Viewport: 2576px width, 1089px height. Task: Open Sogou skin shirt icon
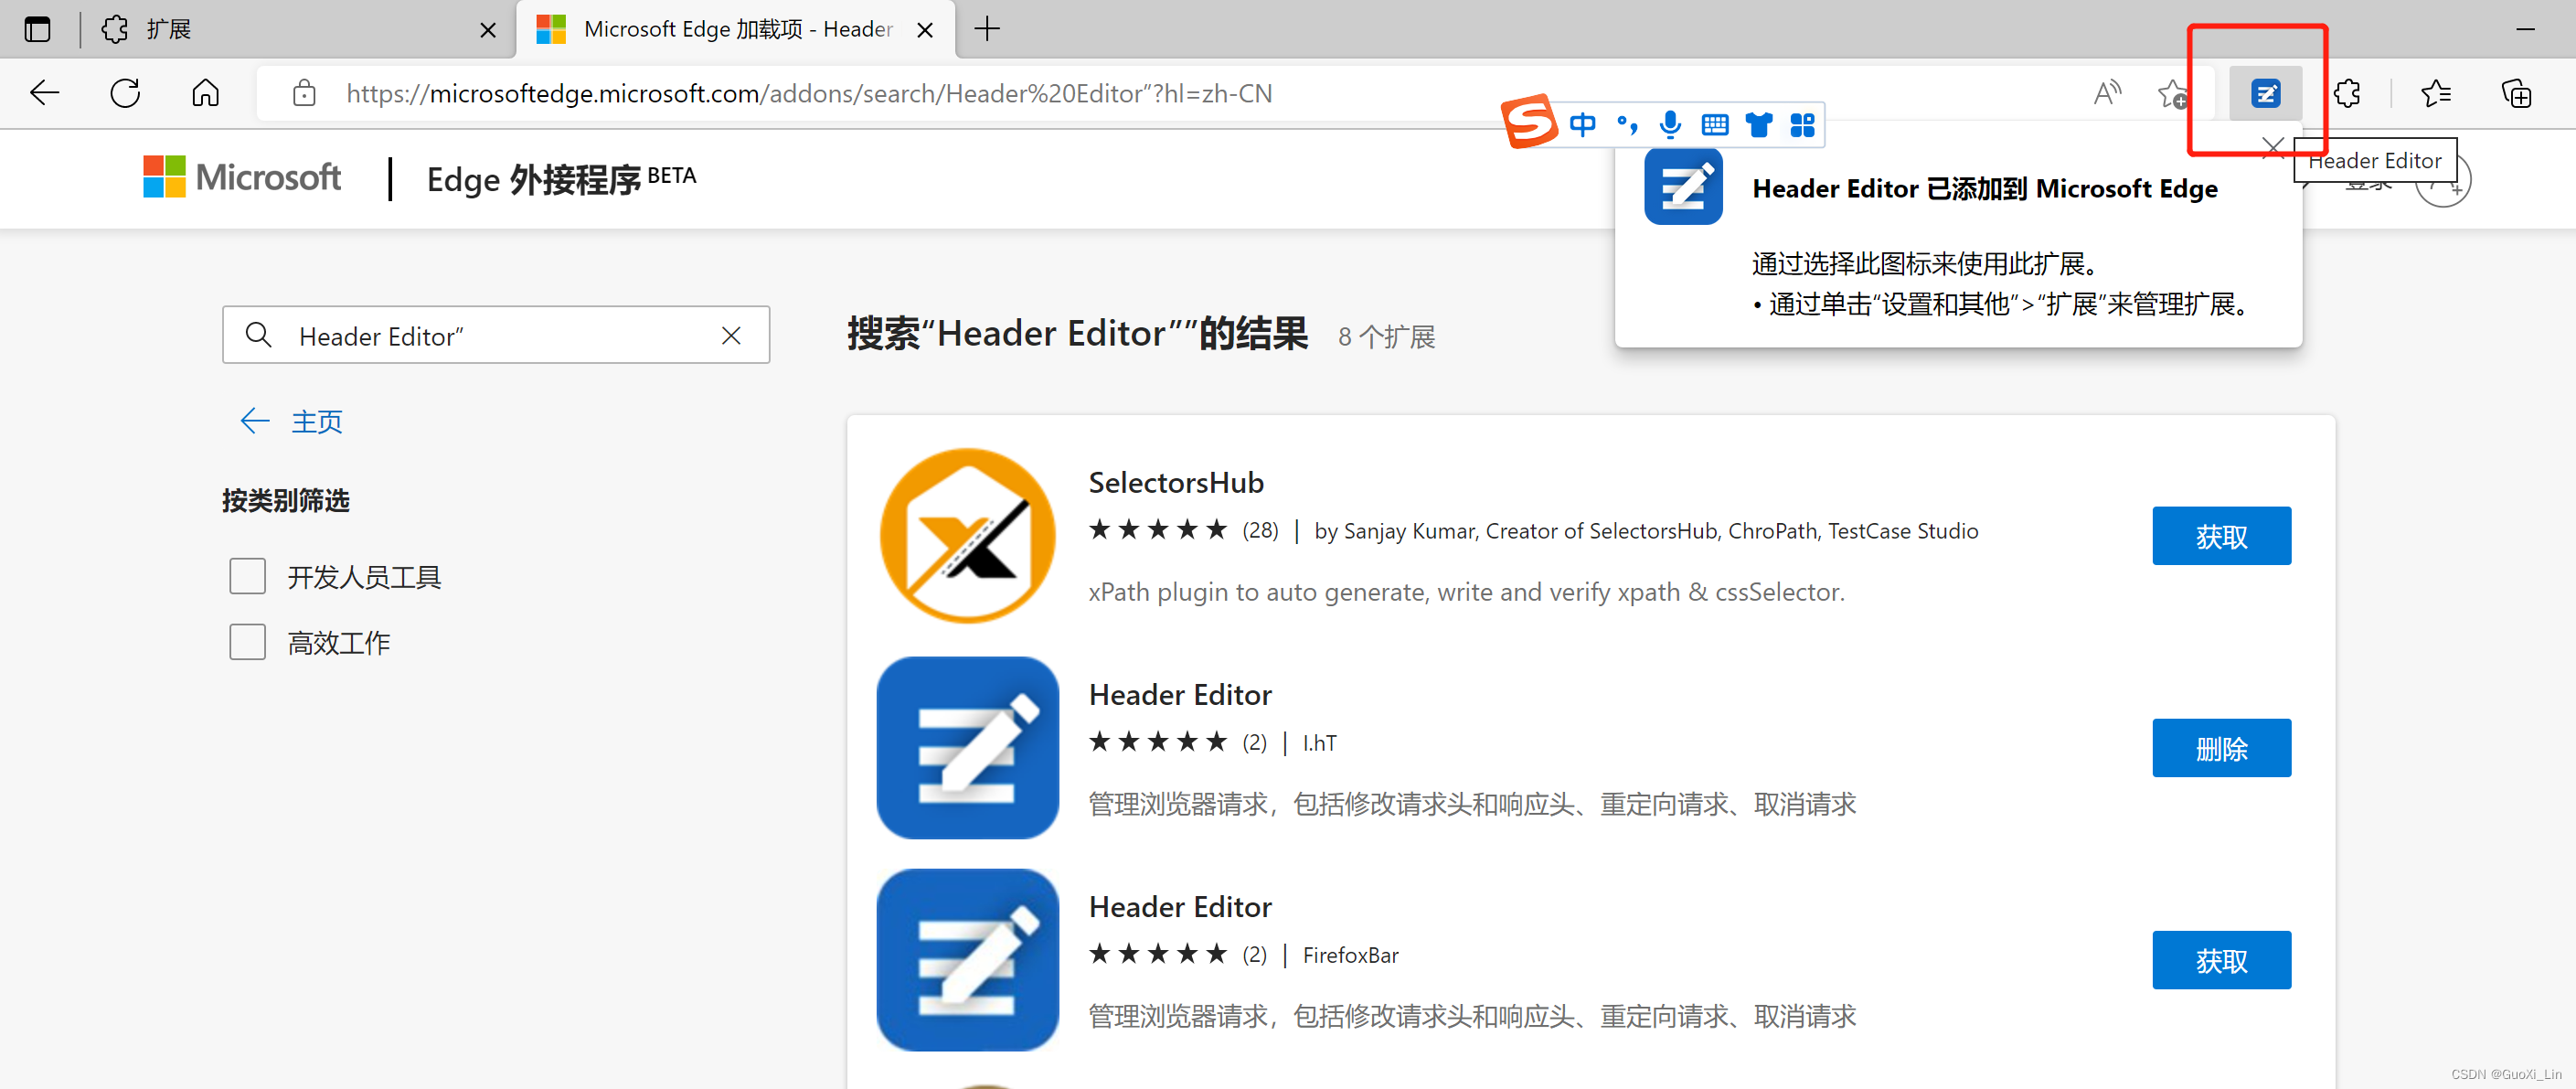coord(1758,125)
